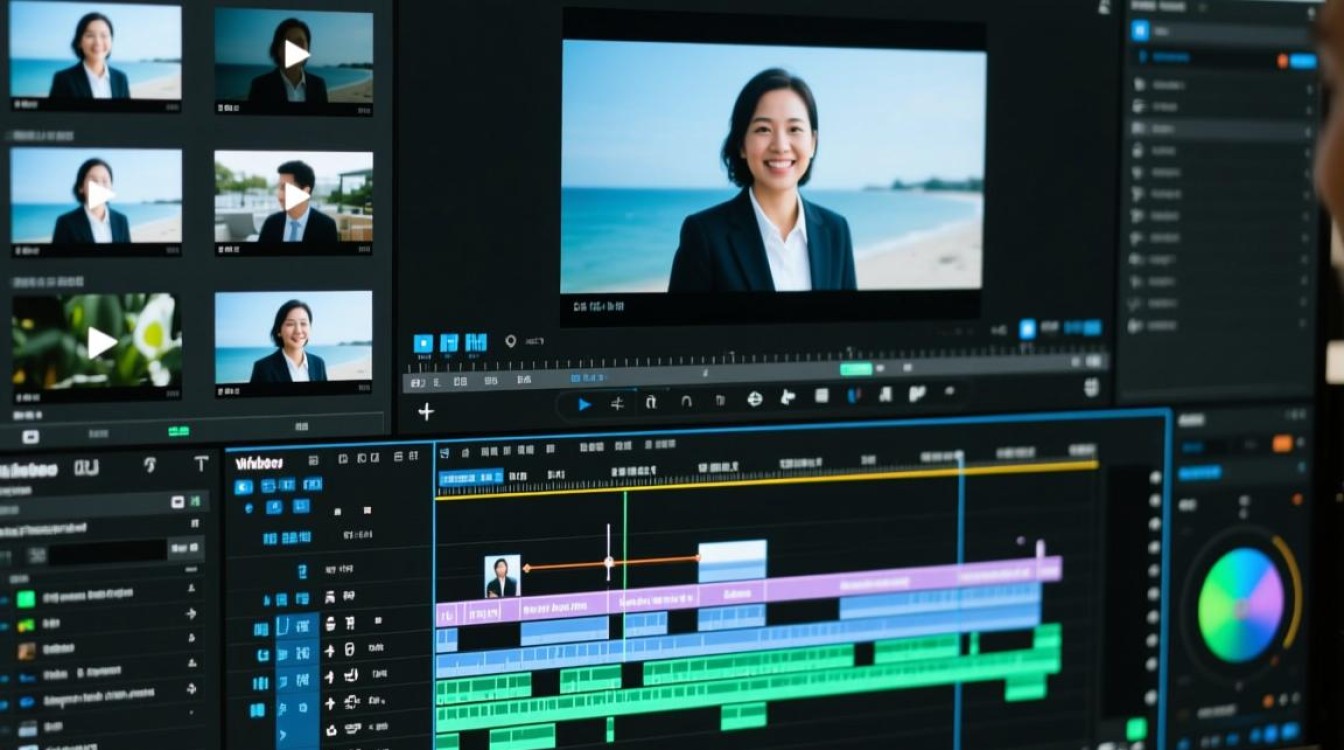This screenshot has height=750, width=1344.
Task: Click the blue marker icon in transport bar
Action: pyautogui.click(x=853, y=396)
